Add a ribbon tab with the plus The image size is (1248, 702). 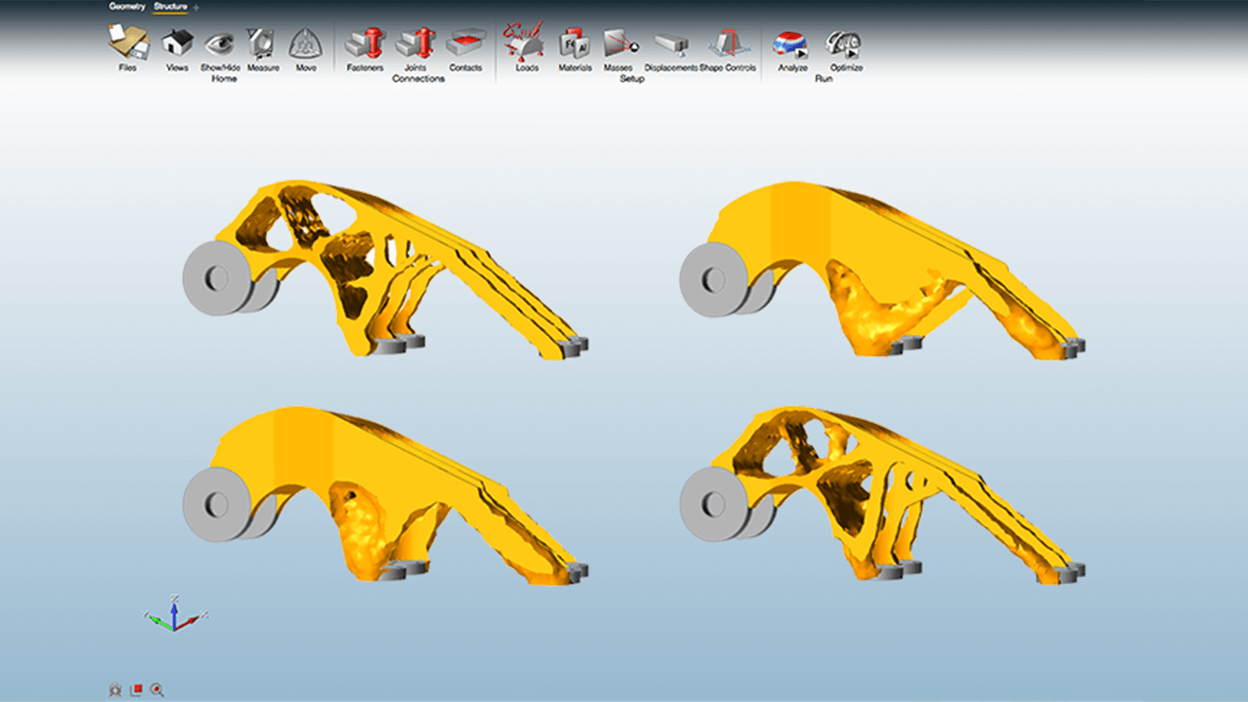196,8
